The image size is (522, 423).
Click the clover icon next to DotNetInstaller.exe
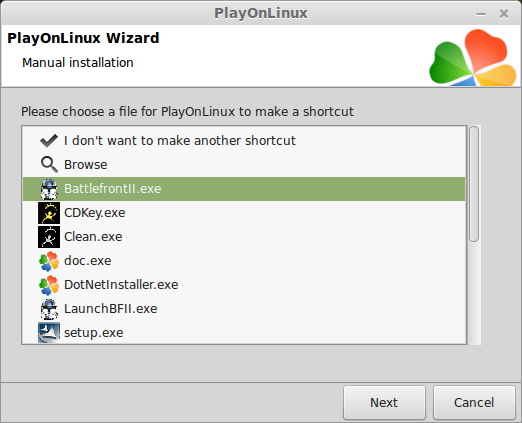[49, 285]
